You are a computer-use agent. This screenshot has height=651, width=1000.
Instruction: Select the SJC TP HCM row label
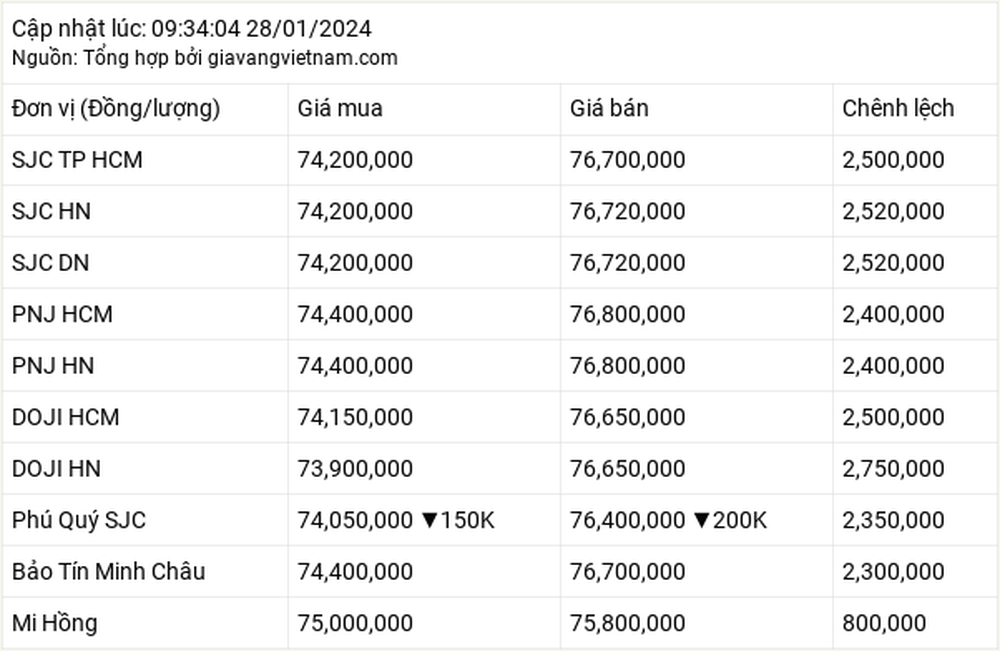77,160
